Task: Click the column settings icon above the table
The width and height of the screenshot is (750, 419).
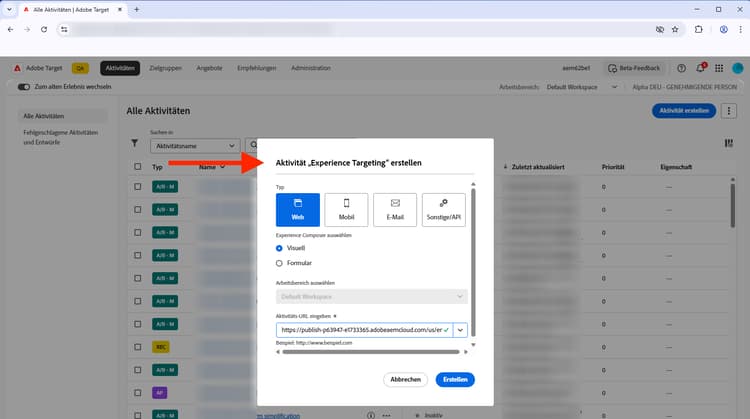Action: point(728,143)
